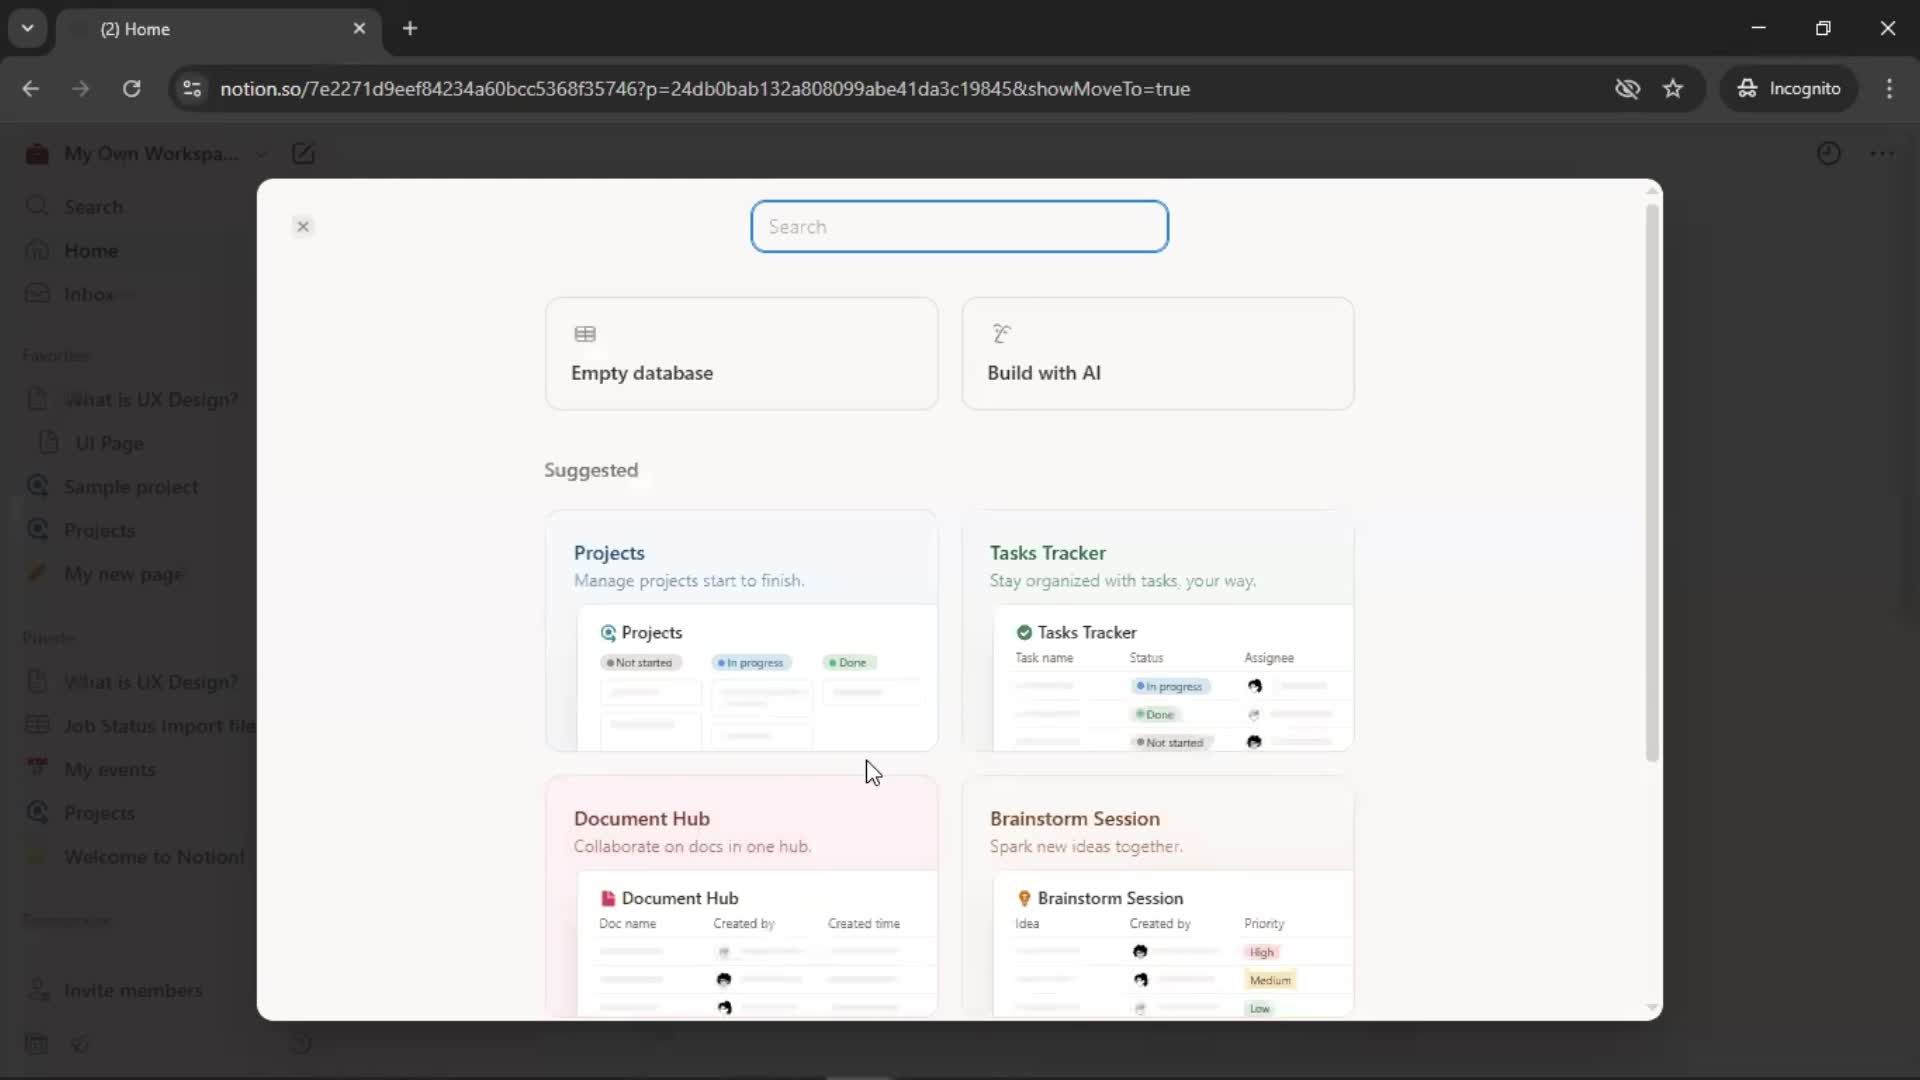This screenshot has width=1920, height=1080.
Task: Click the Home house icon in sidebar
Action: [x=37, y=250]
